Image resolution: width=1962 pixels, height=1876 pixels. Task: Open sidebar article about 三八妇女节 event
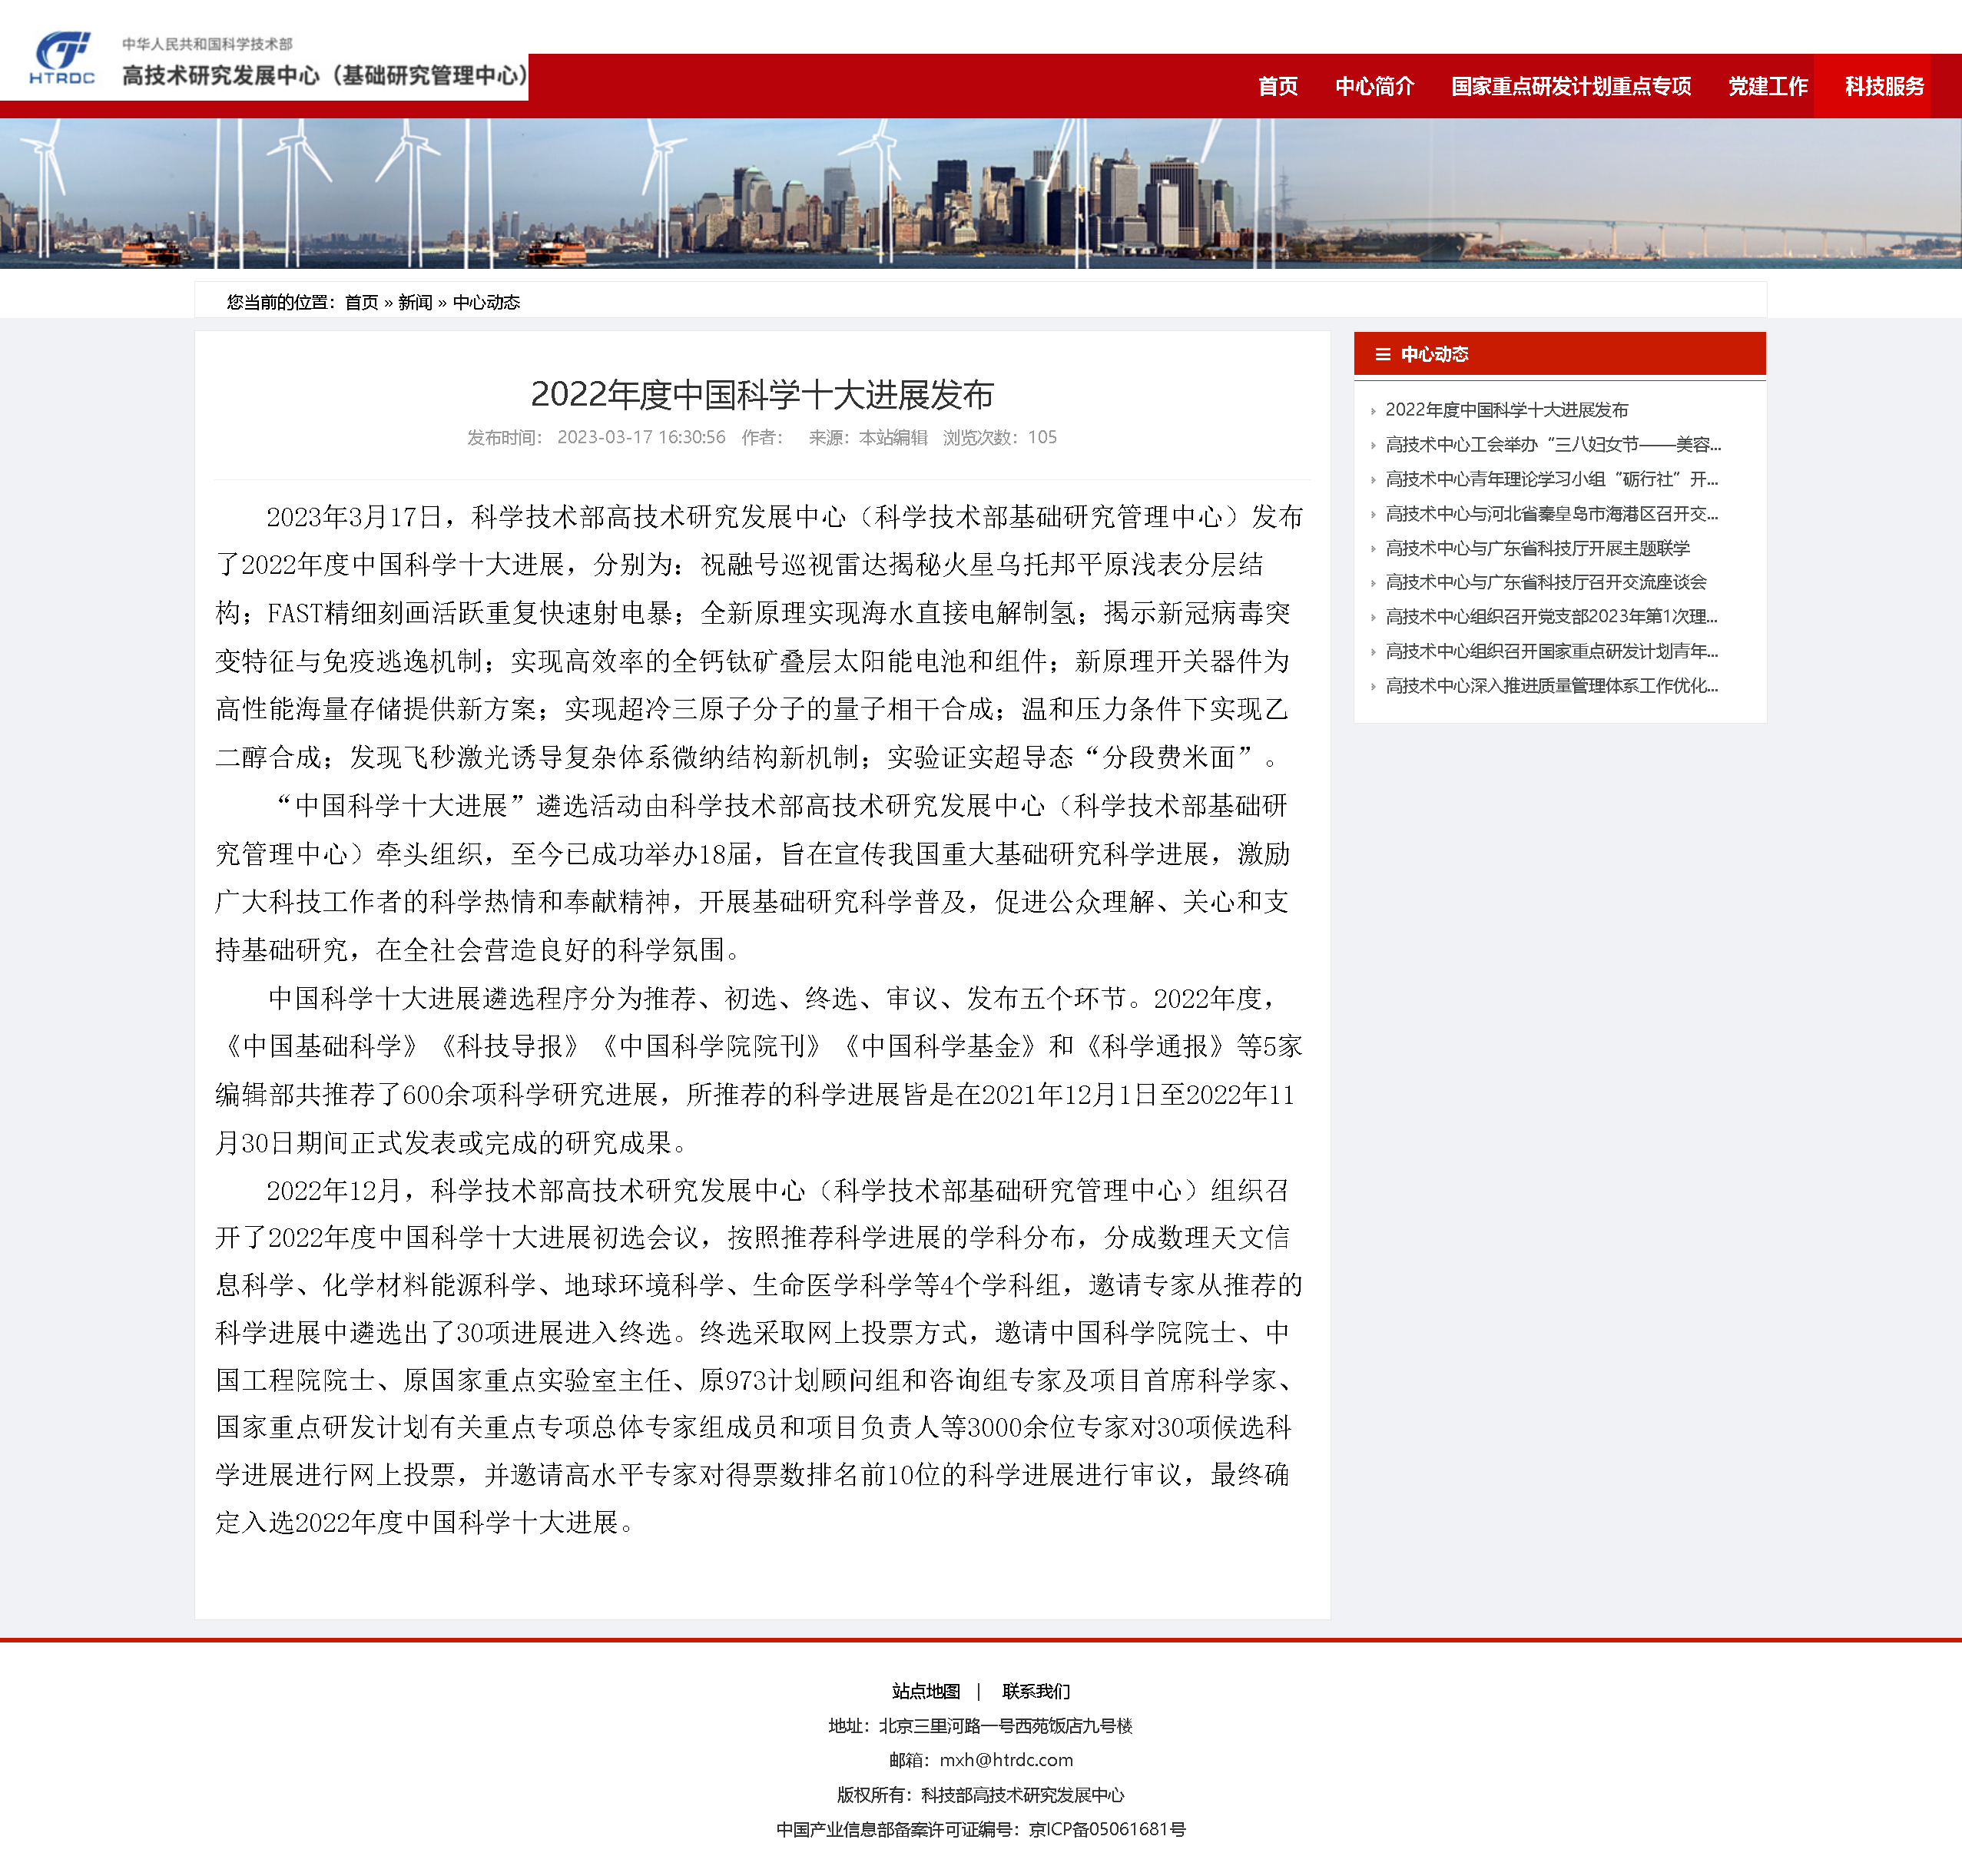[1552, 444]
